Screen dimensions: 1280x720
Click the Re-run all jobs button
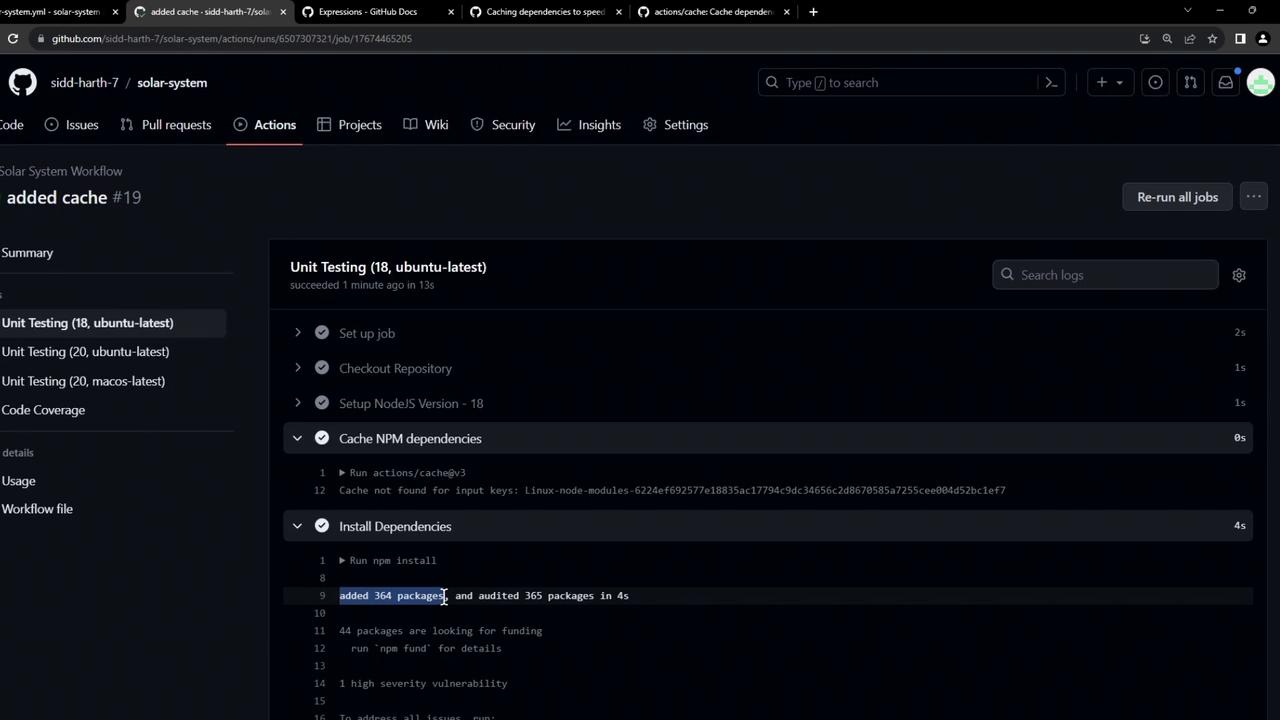(x=1177, y=197)
